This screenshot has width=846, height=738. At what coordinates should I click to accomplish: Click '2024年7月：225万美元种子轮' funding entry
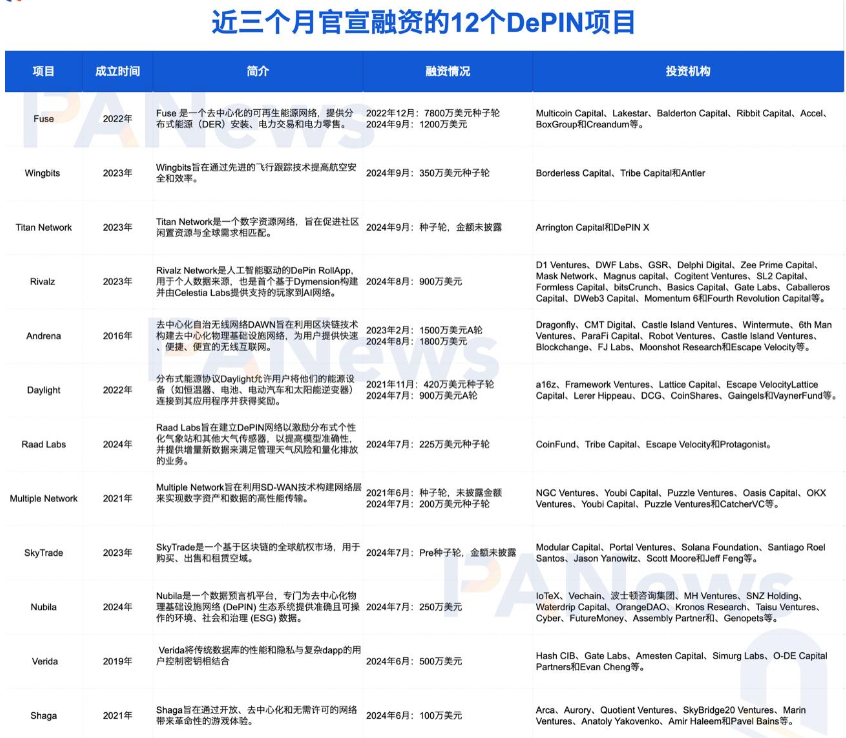click(428, 445)
